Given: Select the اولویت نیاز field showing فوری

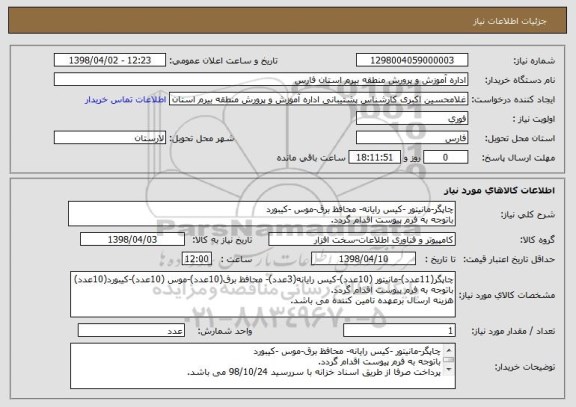Looking at the screenshot, I should tap(412, 119).
